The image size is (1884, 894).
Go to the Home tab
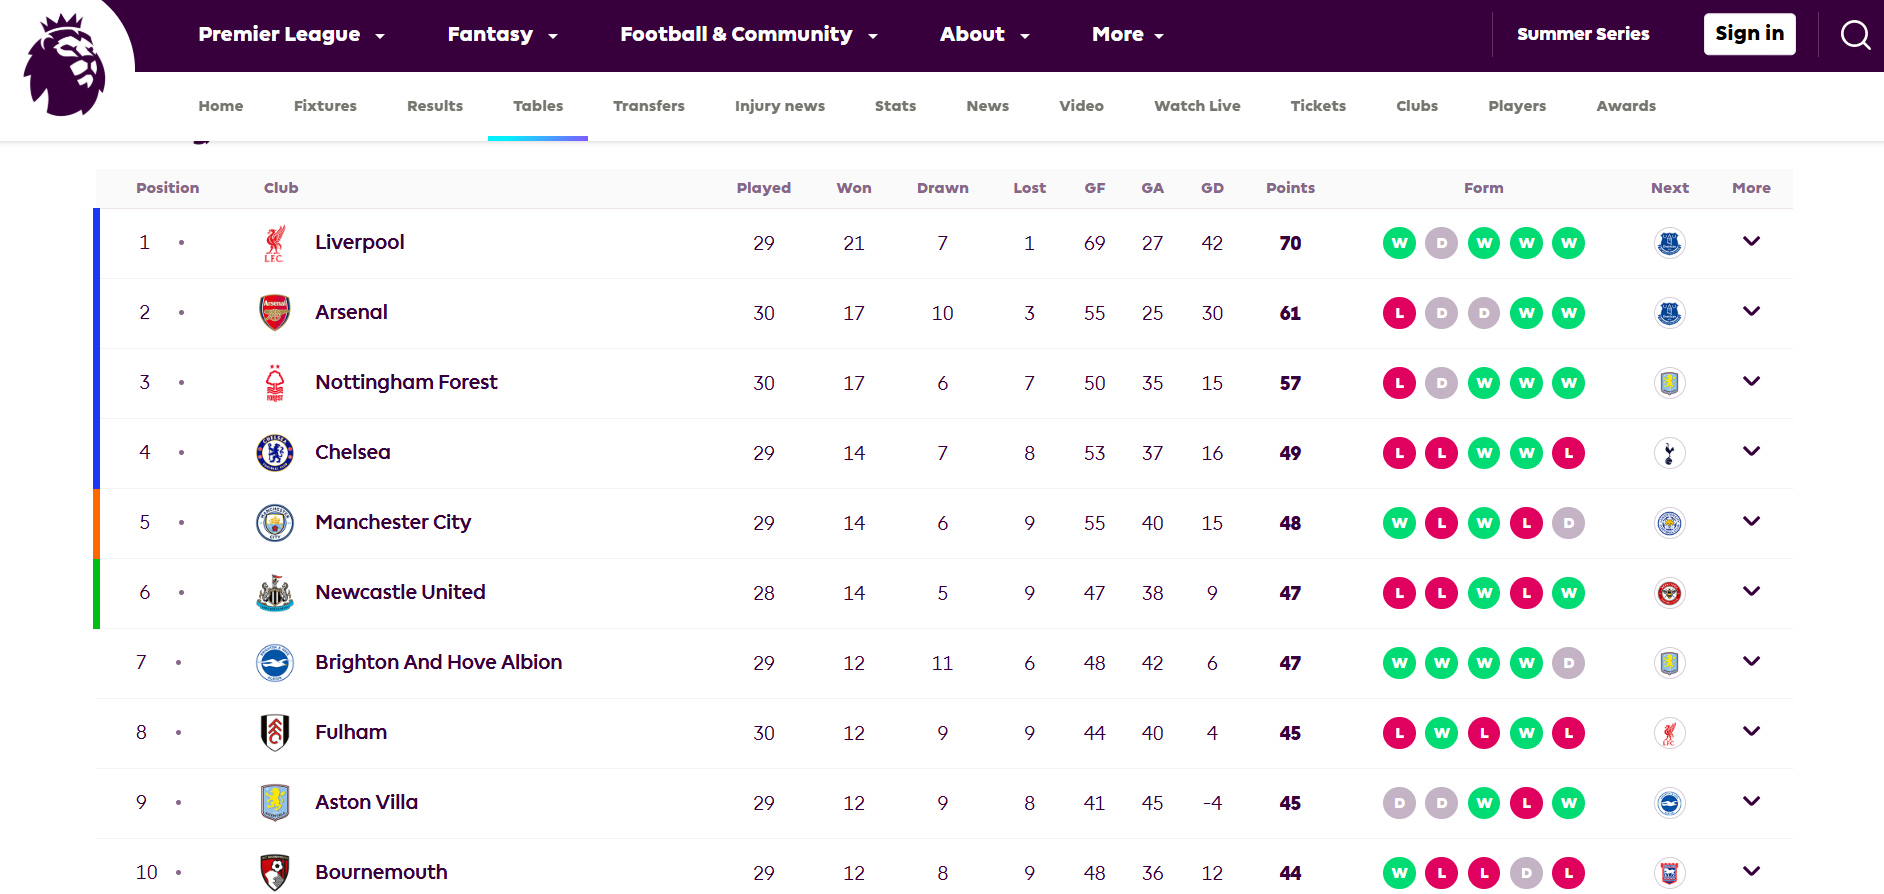pyautogui.click(x=221, y=106)
